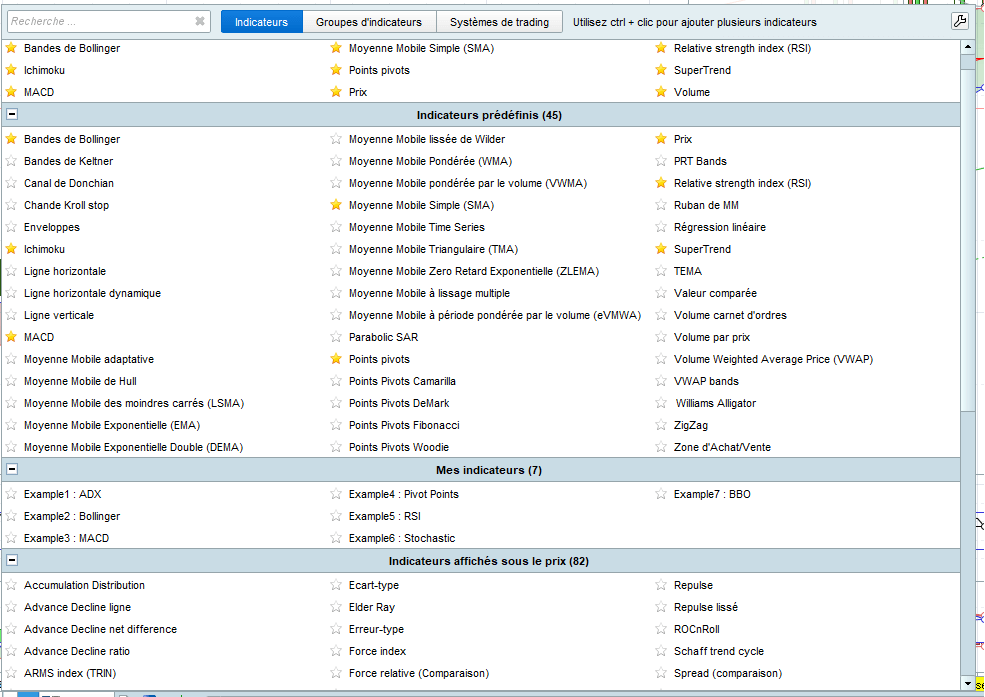Star the Example1 : ADX indicator

pos(11,494)
